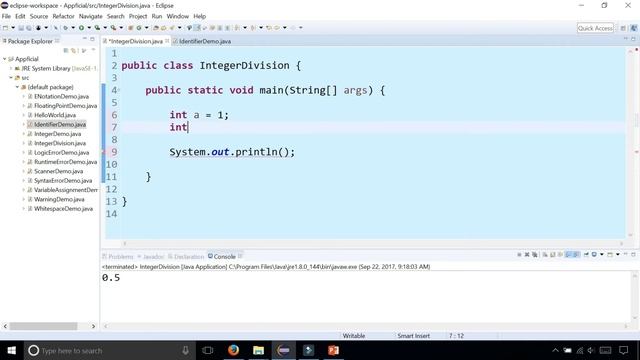The image size is (640, 360).
Task: Click the Save toolbar icon
Action: click(x=21, y=28)
